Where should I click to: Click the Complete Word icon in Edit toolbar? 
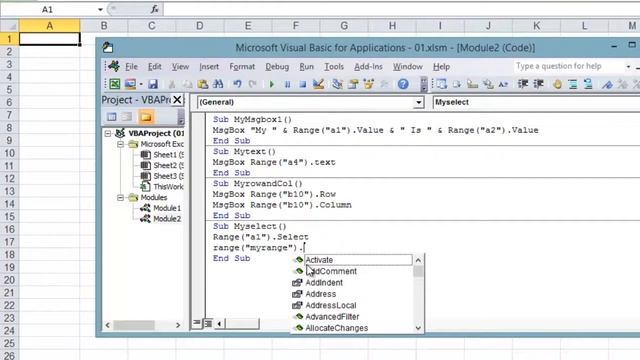(503, 84)
